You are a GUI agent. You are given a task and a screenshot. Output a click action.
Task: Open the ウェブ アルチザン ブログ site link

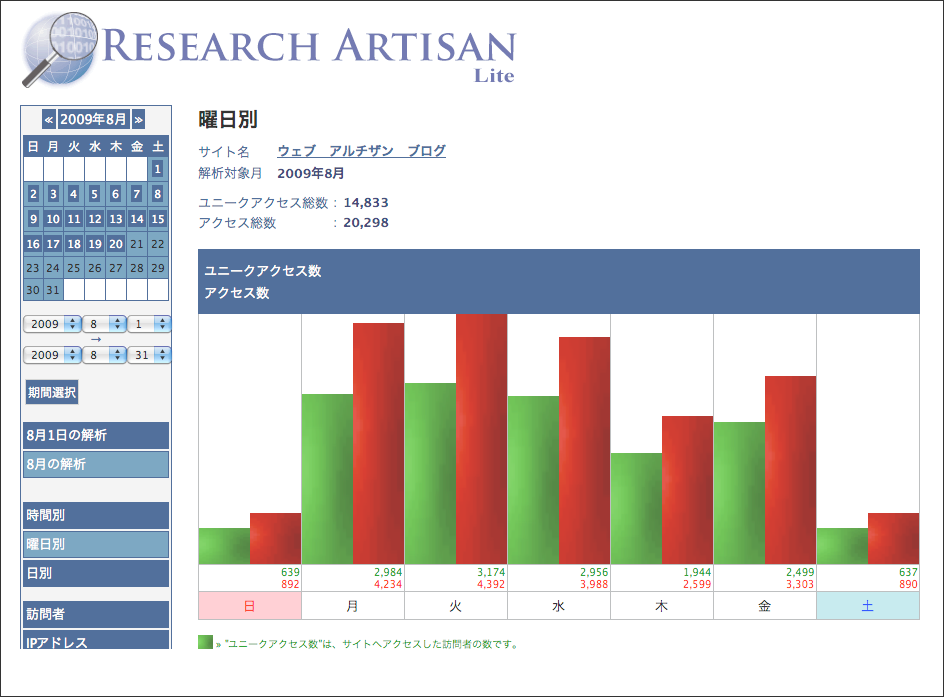(362, 150)
